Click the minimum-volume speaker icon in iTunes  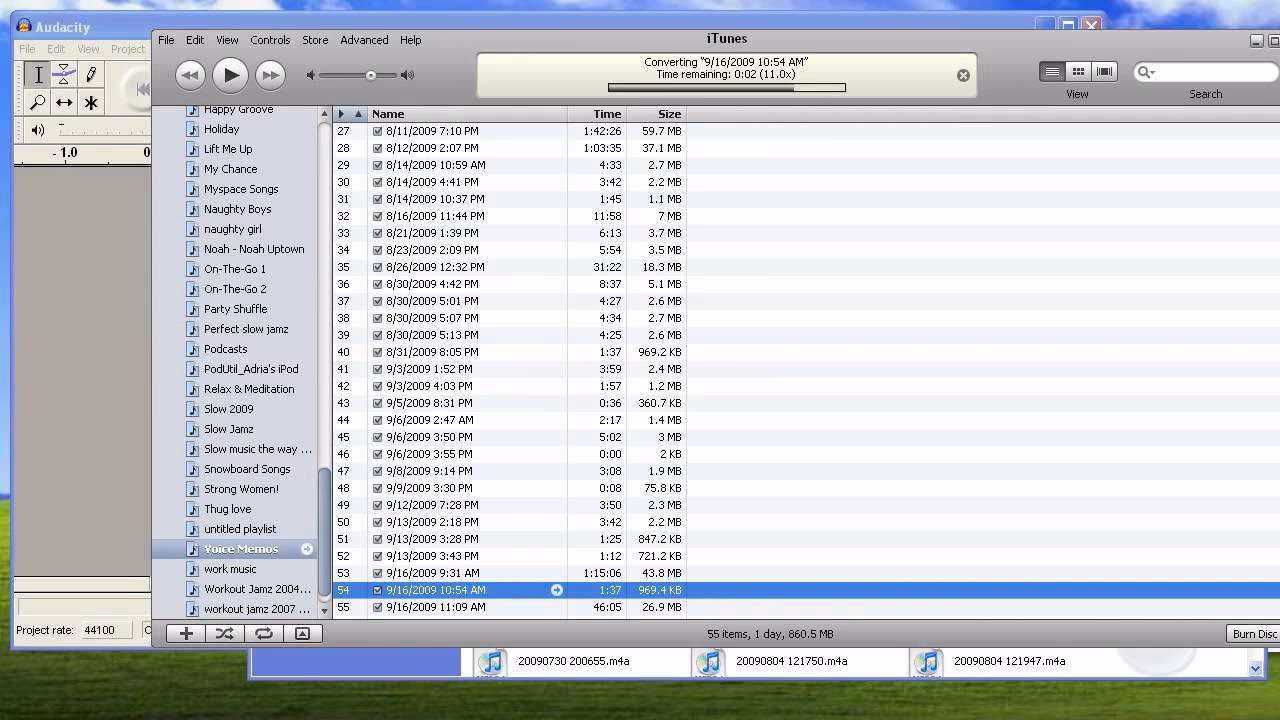point(311,75)
